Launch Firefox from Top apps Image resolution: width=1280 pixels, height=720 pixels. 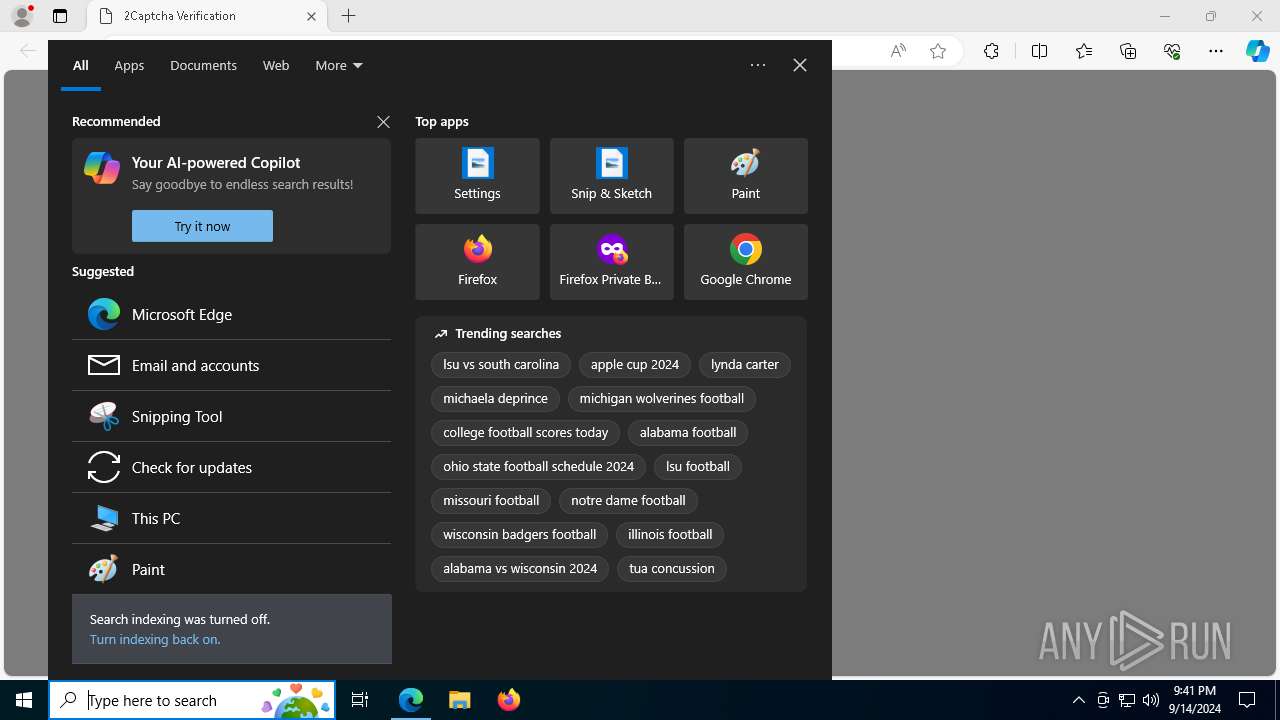pyautogui.click(x=477, y=262)
